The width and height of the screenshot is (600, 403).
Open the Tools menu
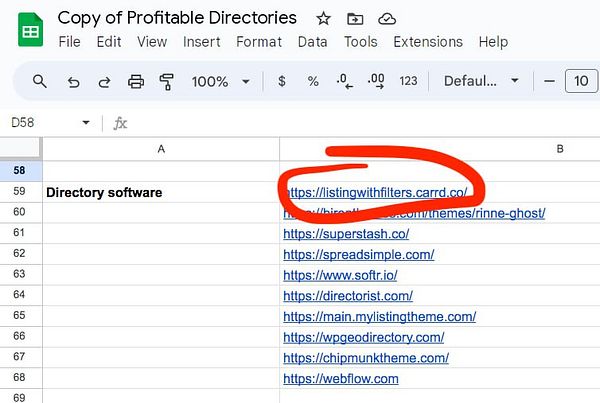pos(360,42)
